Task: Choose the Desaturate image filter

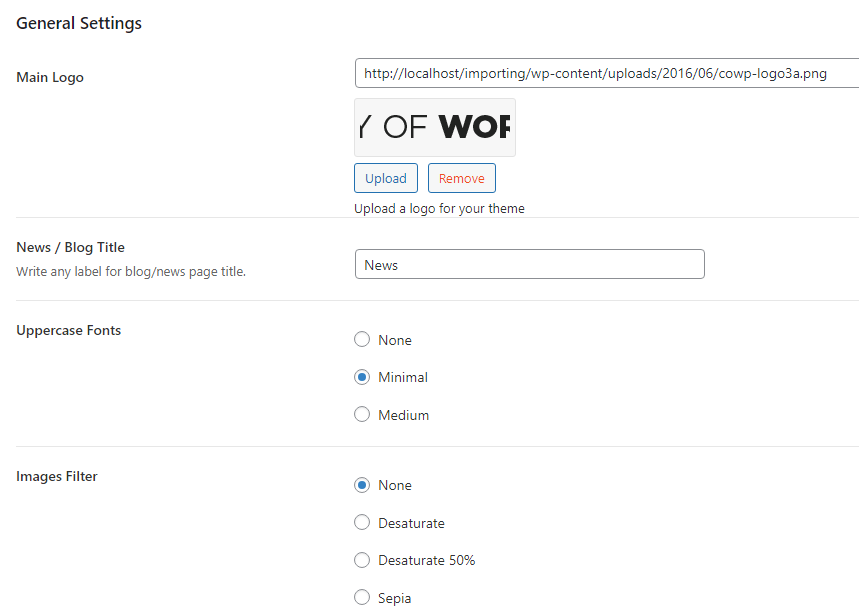Action: (362, 523)
